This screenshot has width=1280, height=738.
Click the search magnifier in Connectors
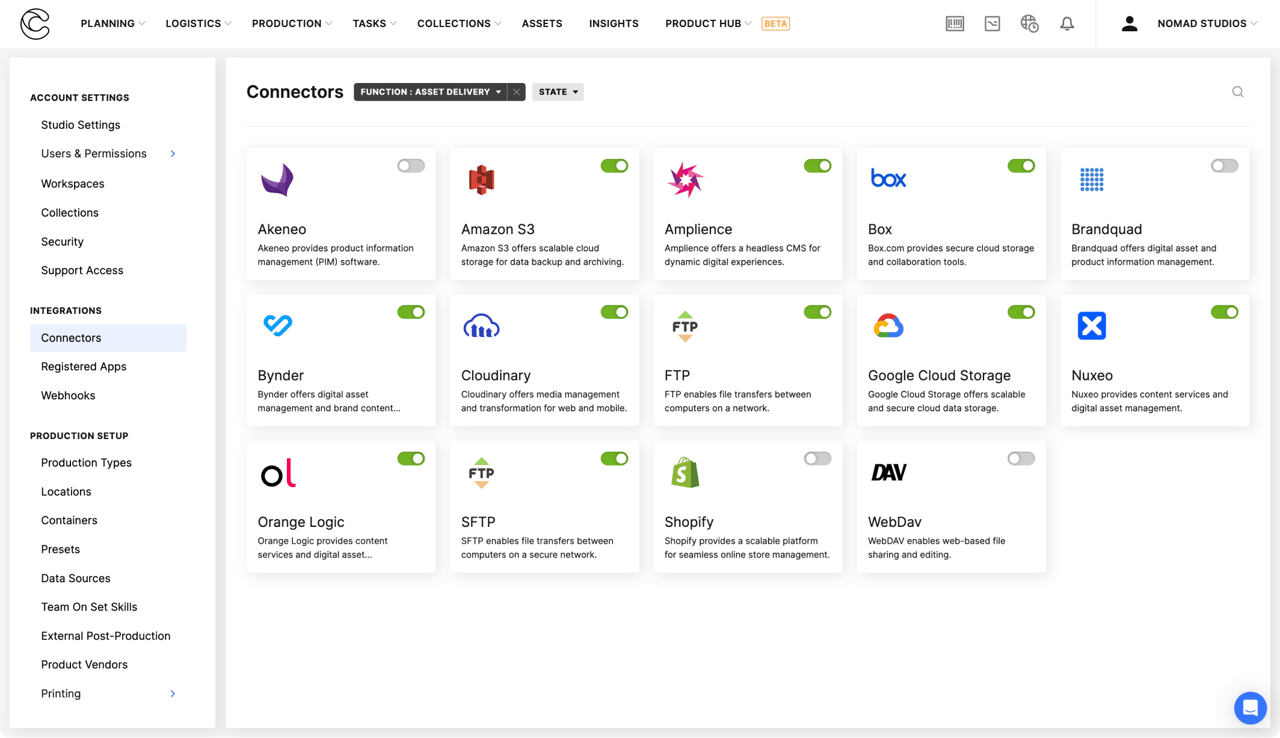pos(1238,92)
